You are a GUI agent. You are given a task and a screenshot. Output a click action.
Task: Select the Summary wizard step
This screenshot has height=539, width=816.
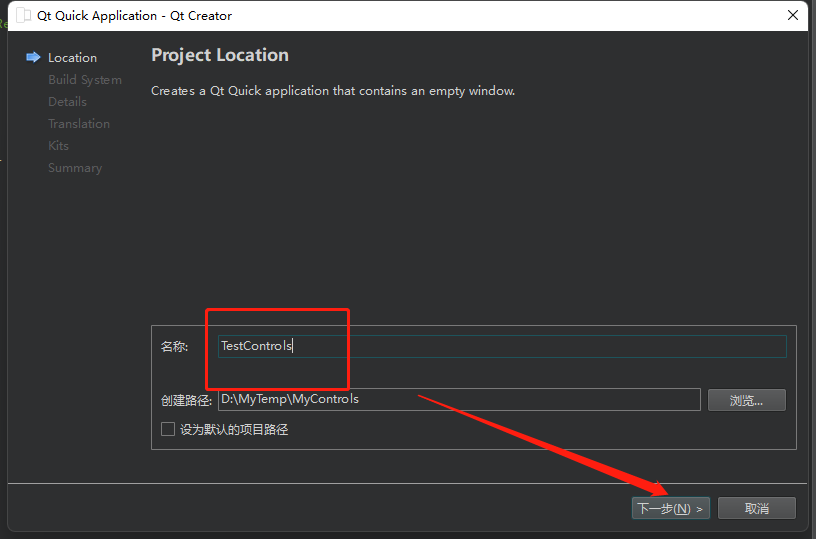(75, 168)
